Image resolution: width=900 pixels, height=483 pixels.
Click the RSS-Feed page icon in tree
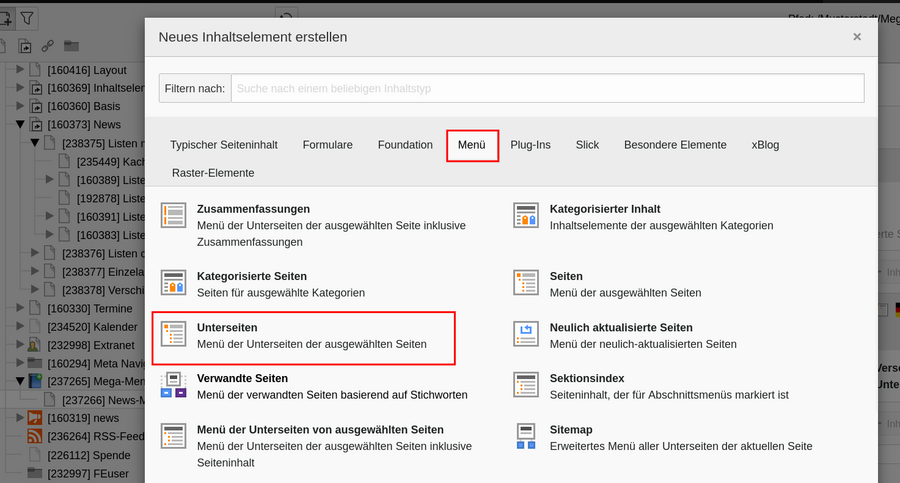coord(35,436)
